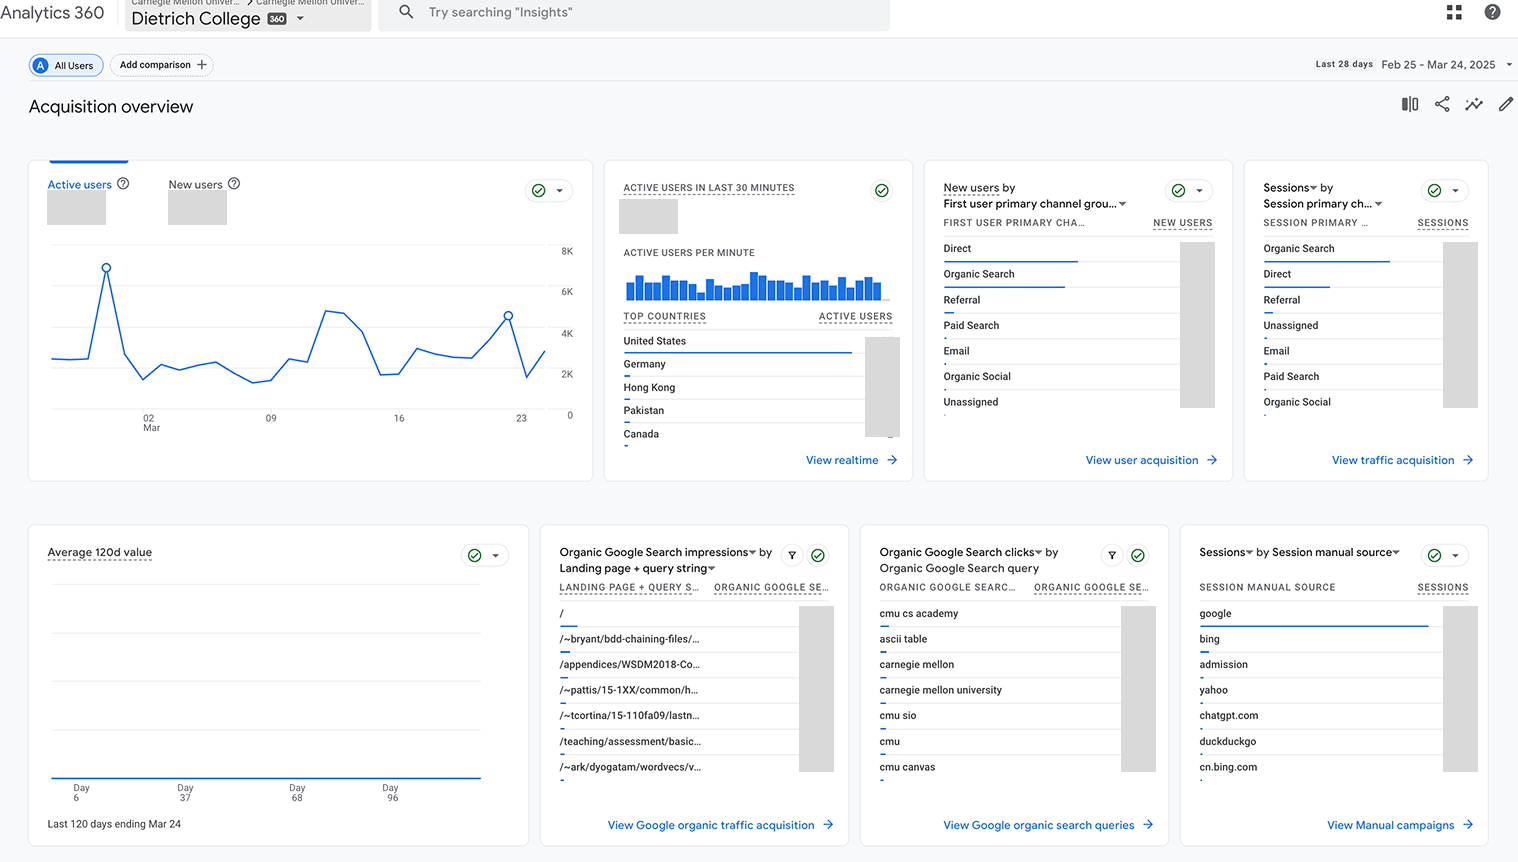Click green check status on Search clicks card
Screen dimensions: 1518x862
coord(1138,555)
